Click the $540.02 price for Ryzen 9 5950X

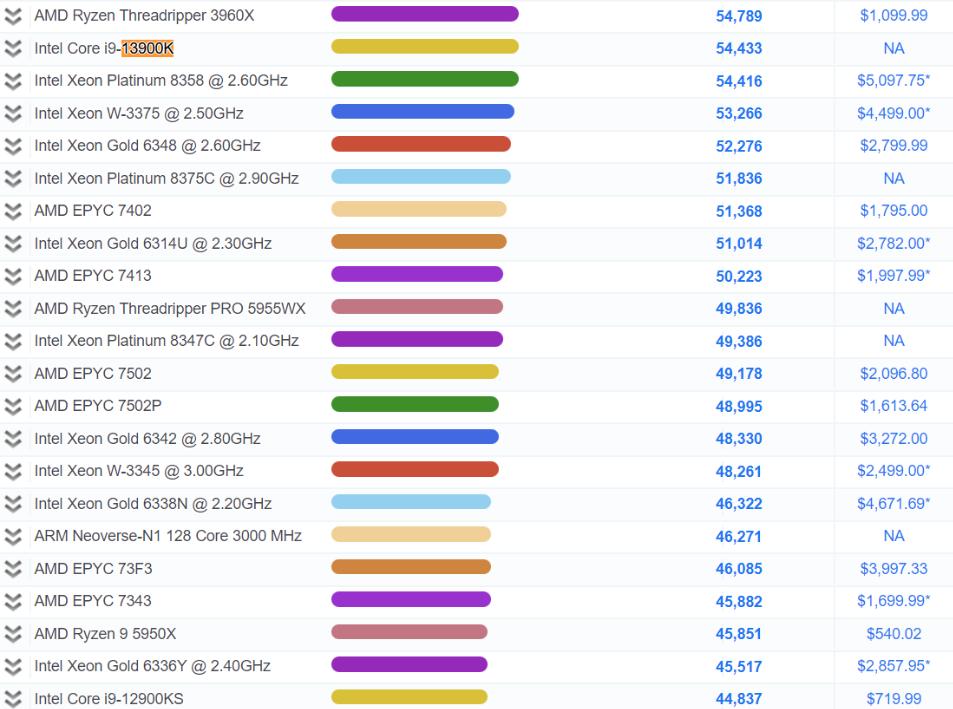(x=893, y=632)
